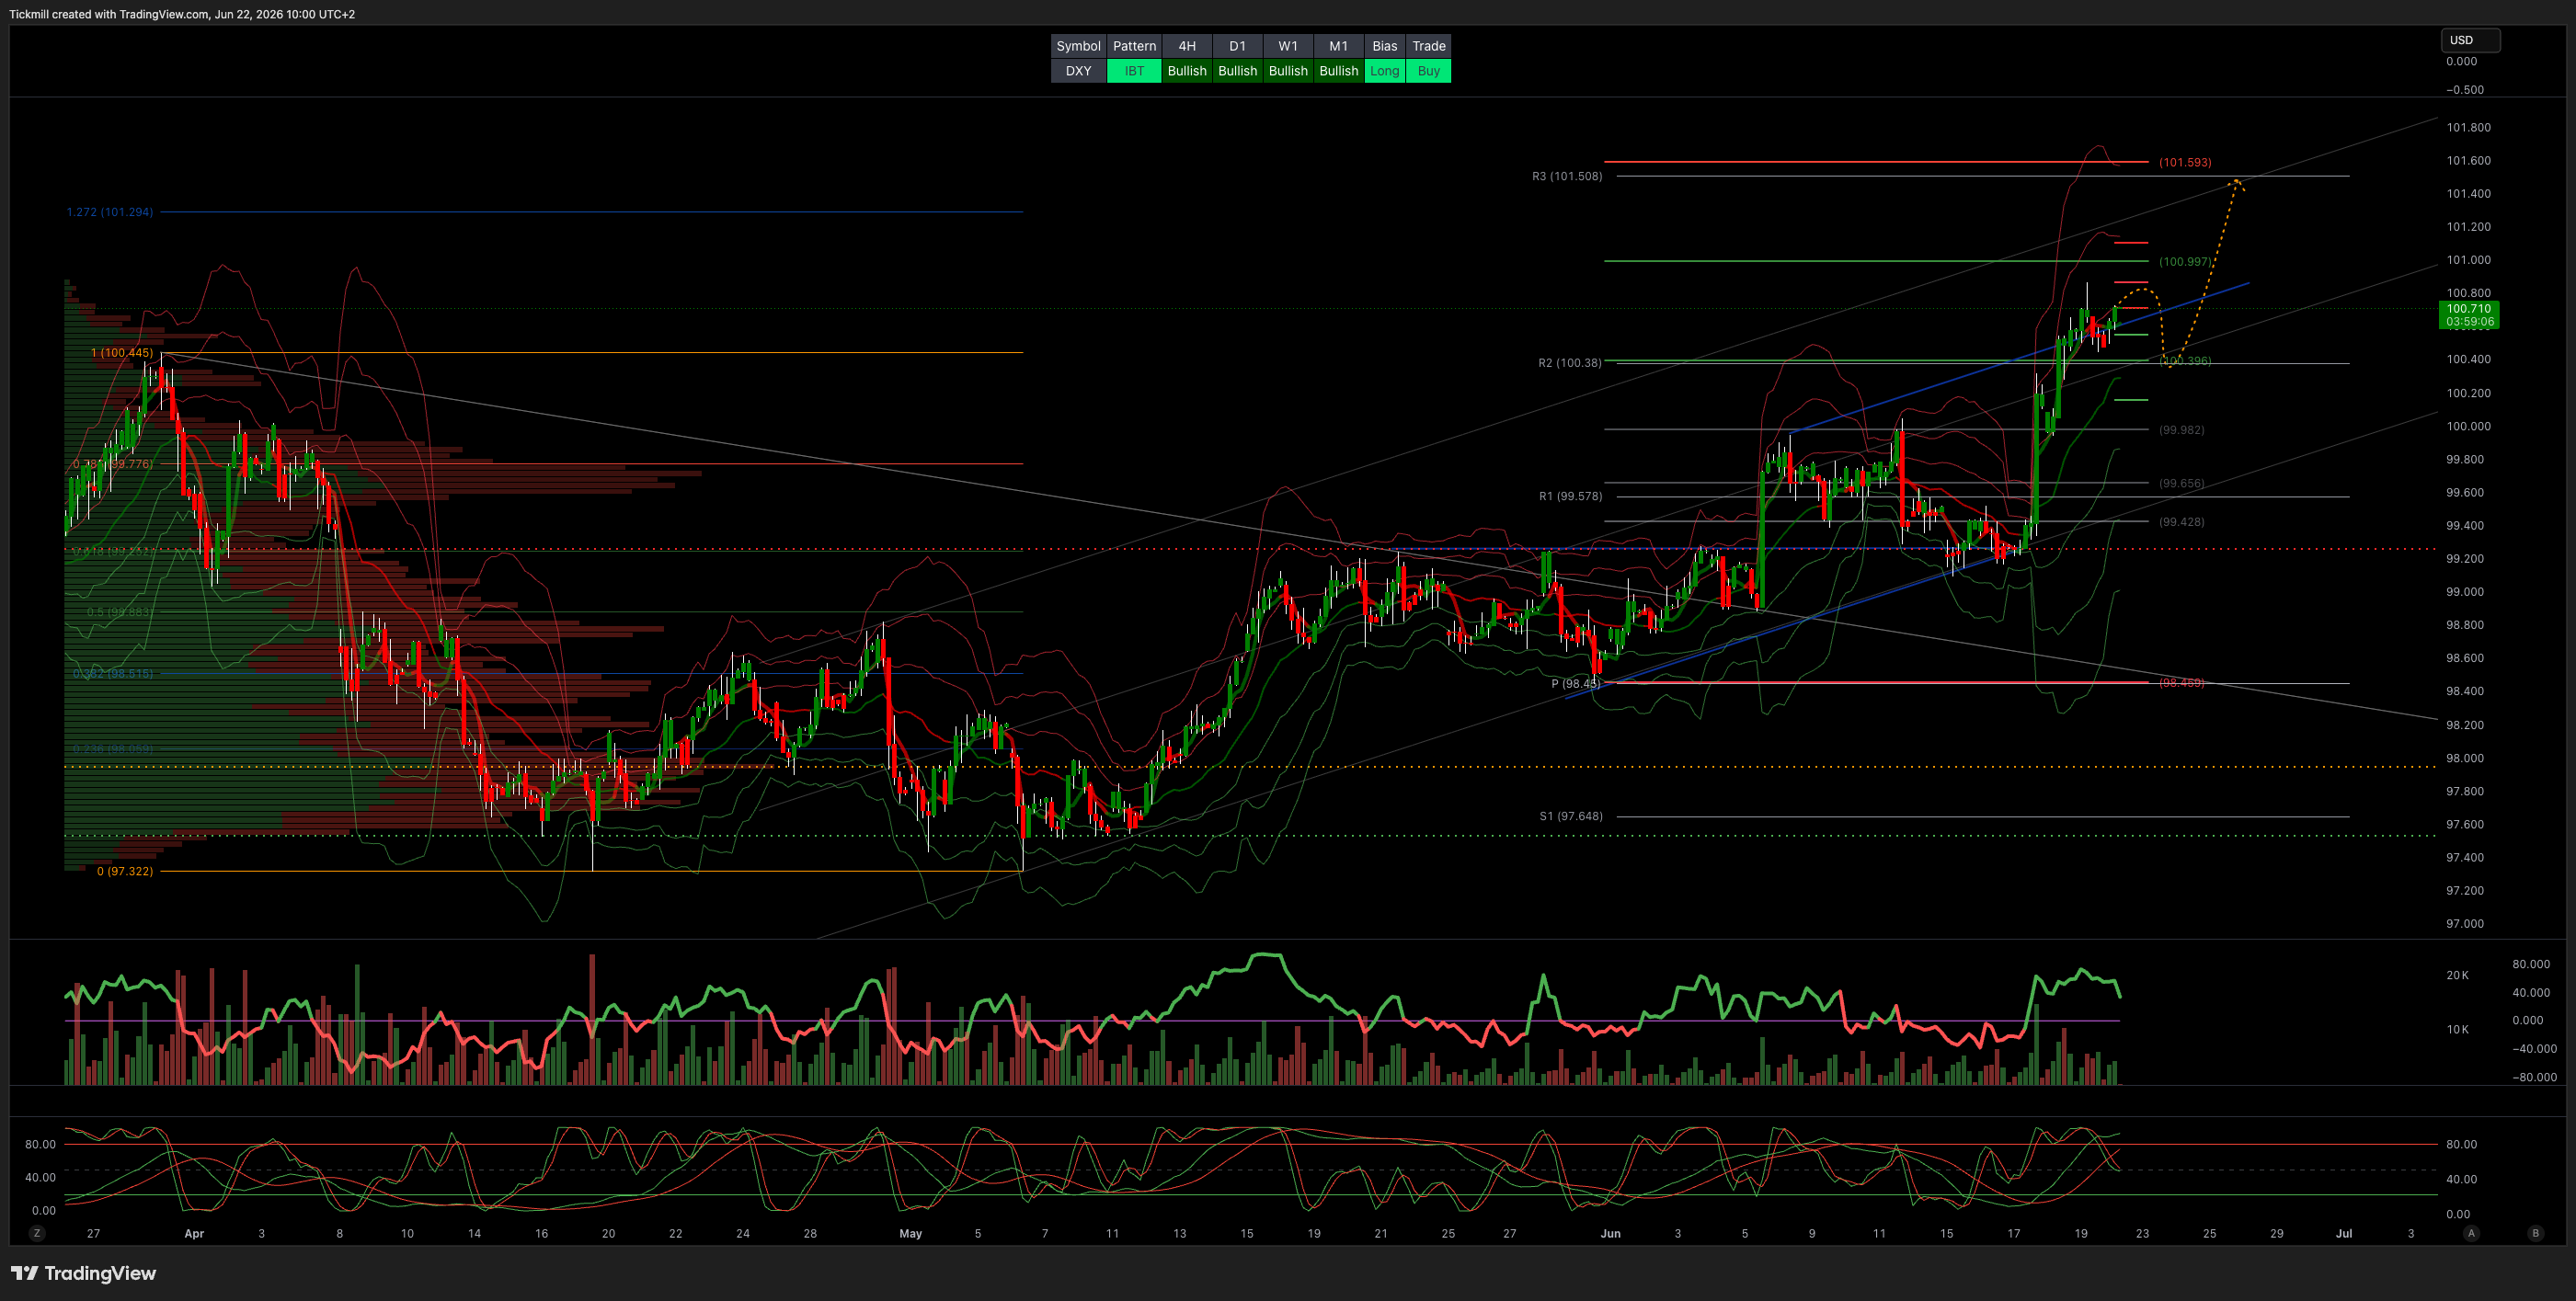2576x1301 pixels.
Task: Click the Bullish cell under W1
Action: click(x=1288, y=71)
